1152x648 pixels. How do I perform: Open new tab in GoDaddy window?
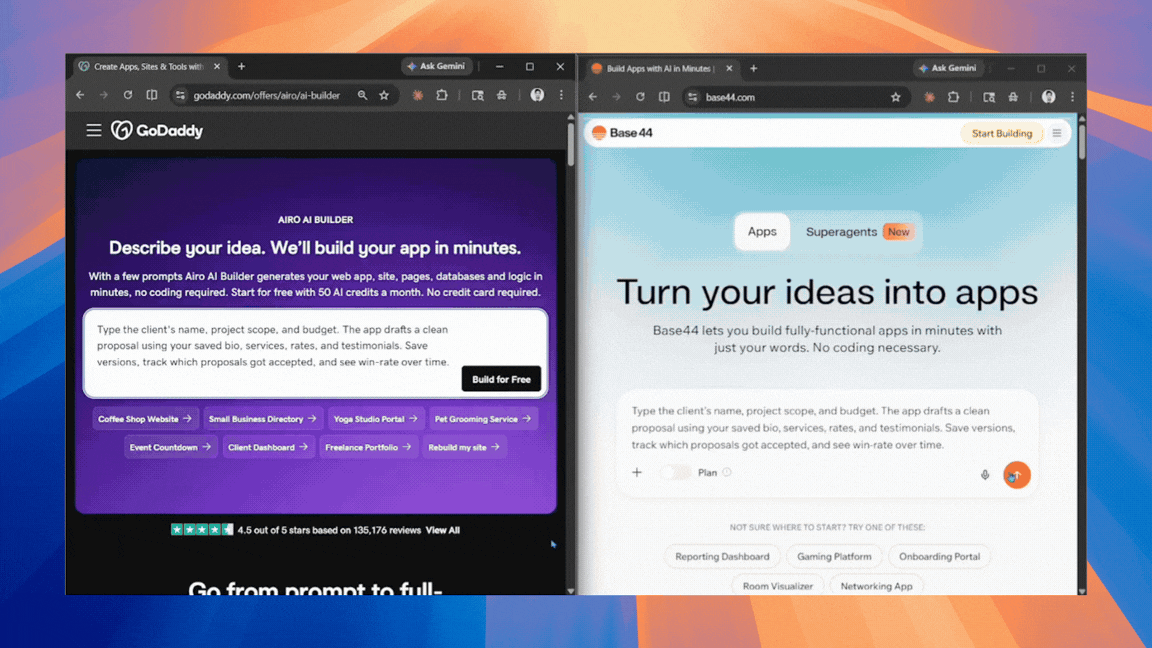point(241,67)
